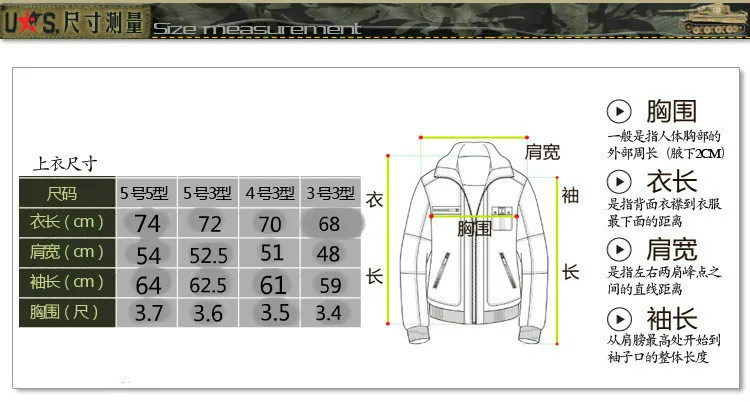Click the garment length value 70
This screenshot has width=750, height=402.
[x=269, y=224]
